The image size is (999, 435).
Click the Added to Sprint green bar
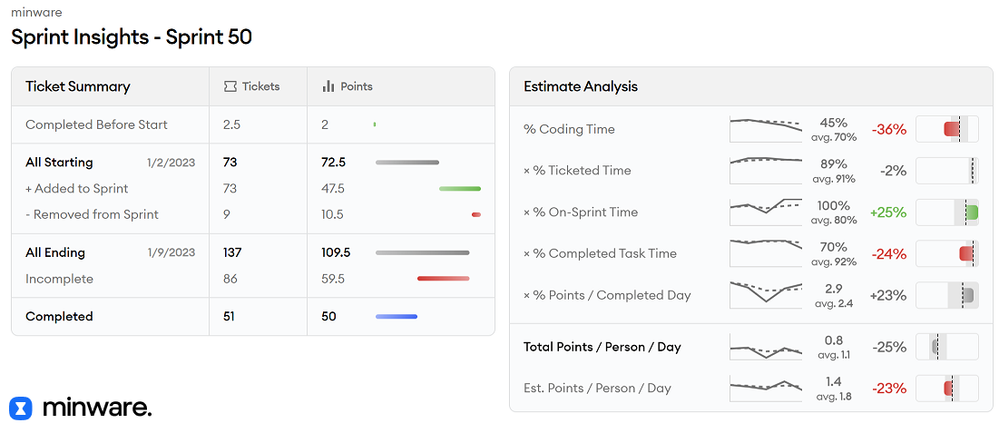tap(460, 189)
